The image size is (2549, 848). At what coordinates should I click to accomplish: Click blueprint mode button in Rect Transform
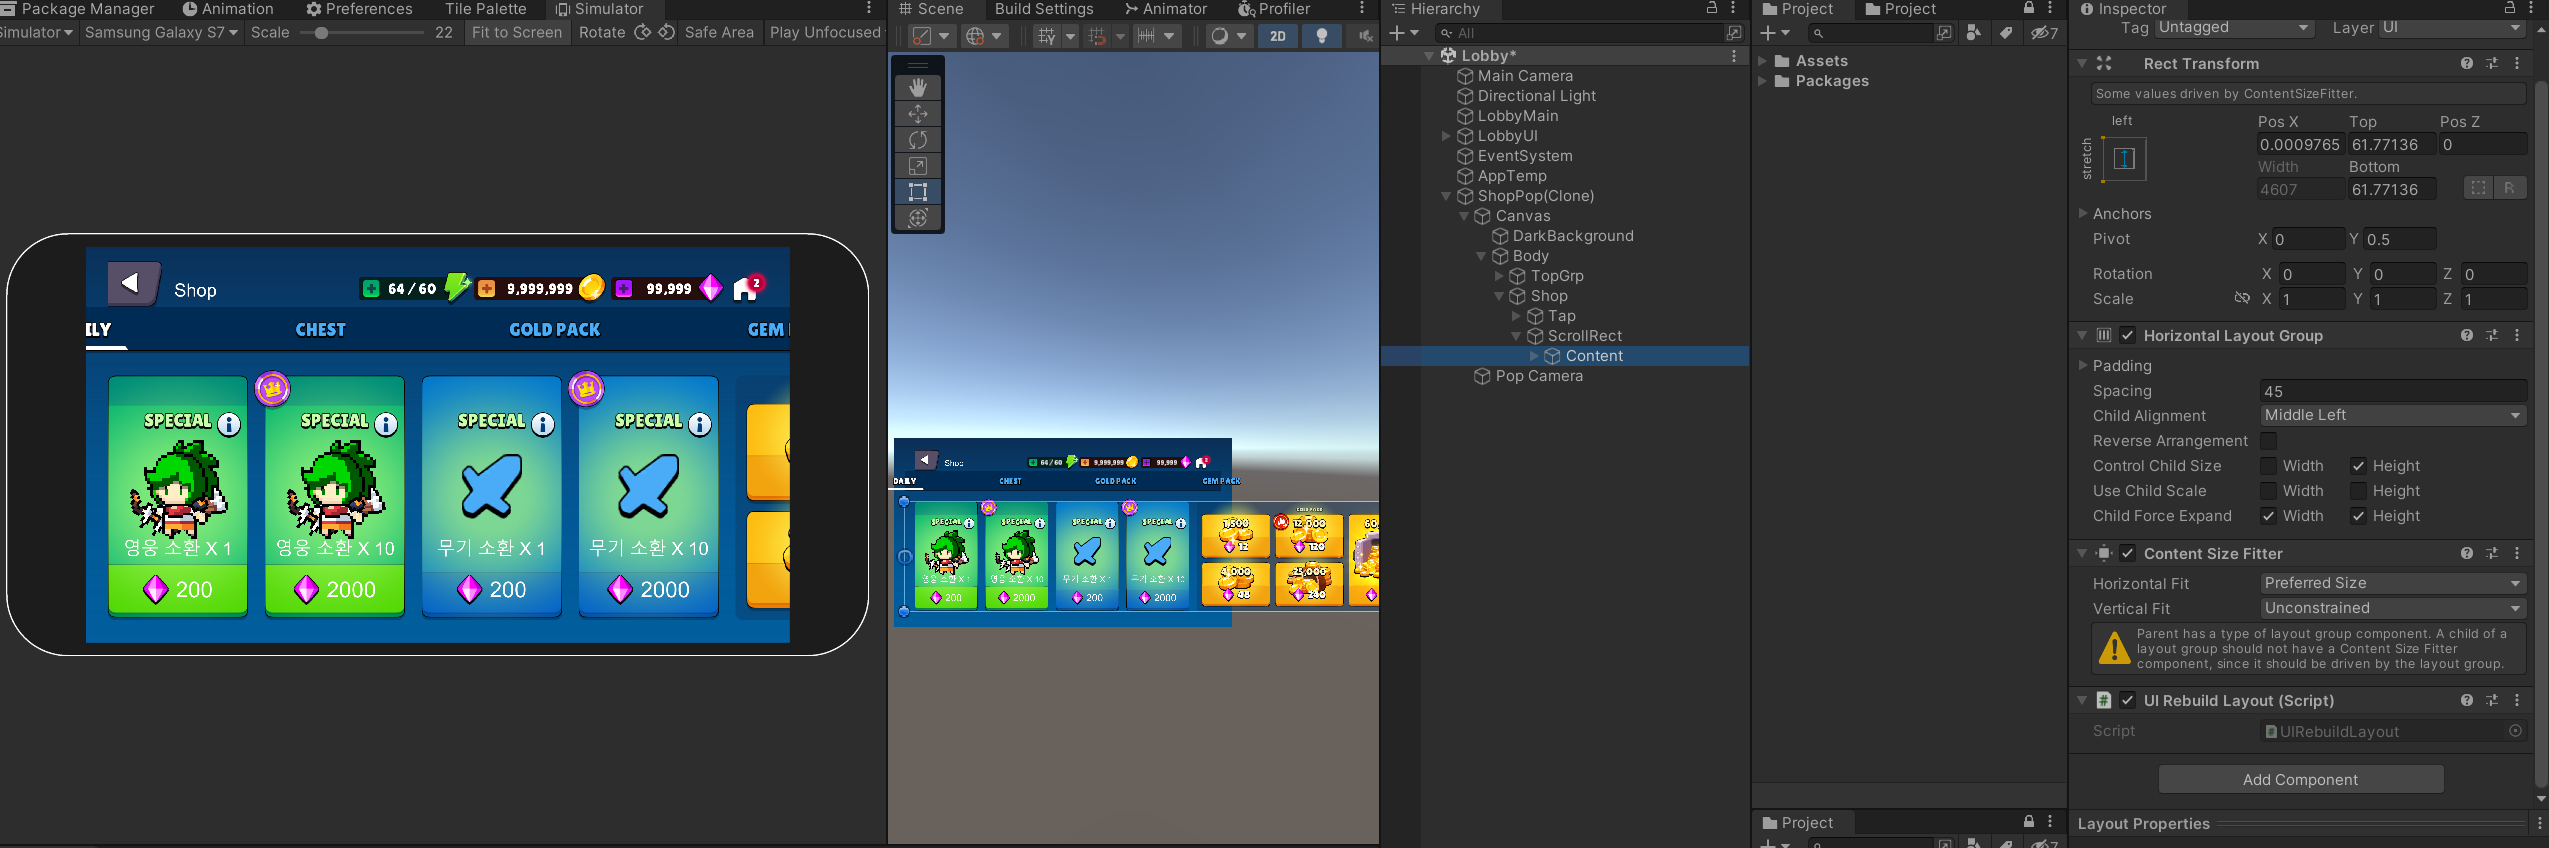tap(2478, 188)
